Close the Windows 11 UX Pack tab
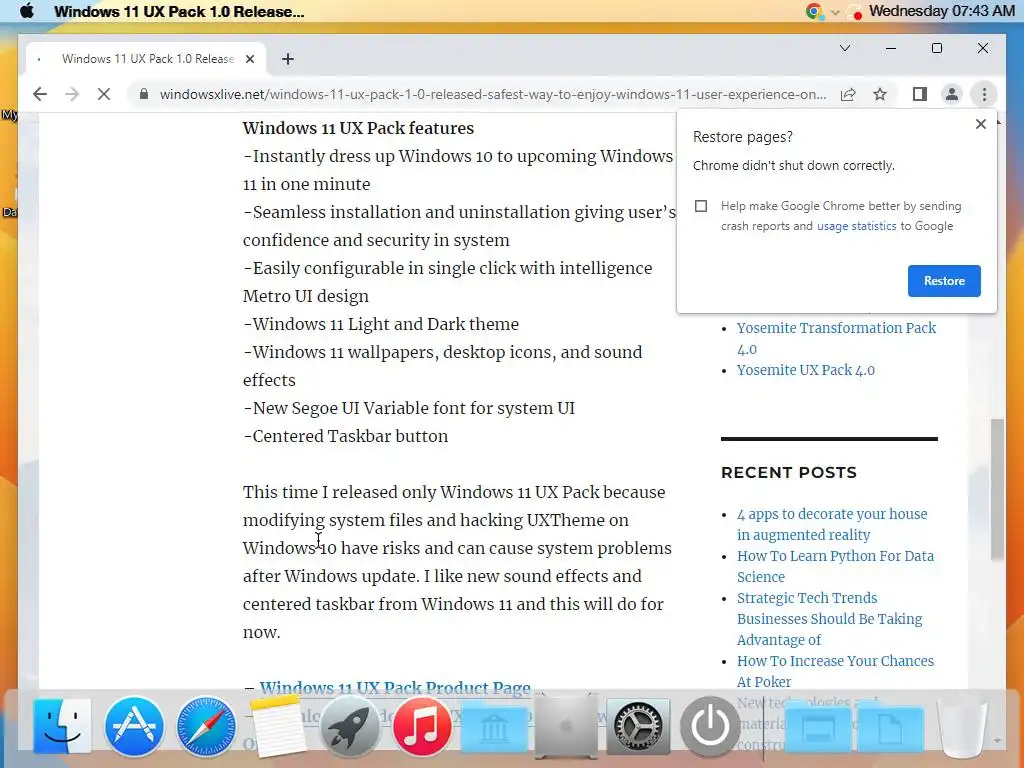The height and width of the screenshot is (768, 1024). [249, 59]
